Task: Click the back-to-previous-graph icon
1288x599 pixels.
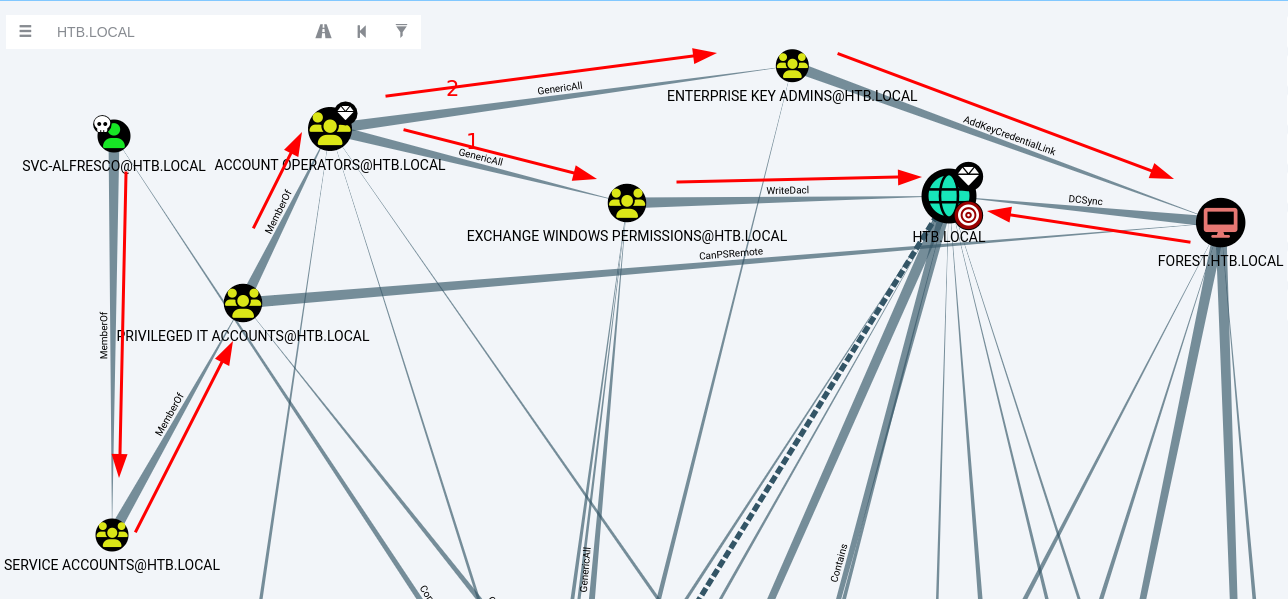Action: pyautogui.click(x=361, y=32)
